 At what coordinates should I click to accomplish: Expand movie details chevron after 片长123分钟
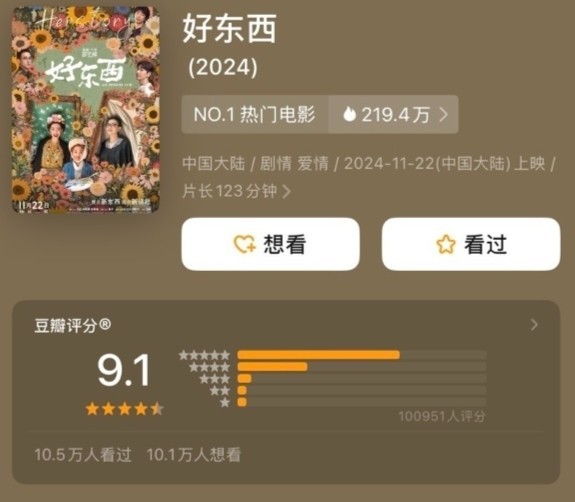(x=286, y=191)
